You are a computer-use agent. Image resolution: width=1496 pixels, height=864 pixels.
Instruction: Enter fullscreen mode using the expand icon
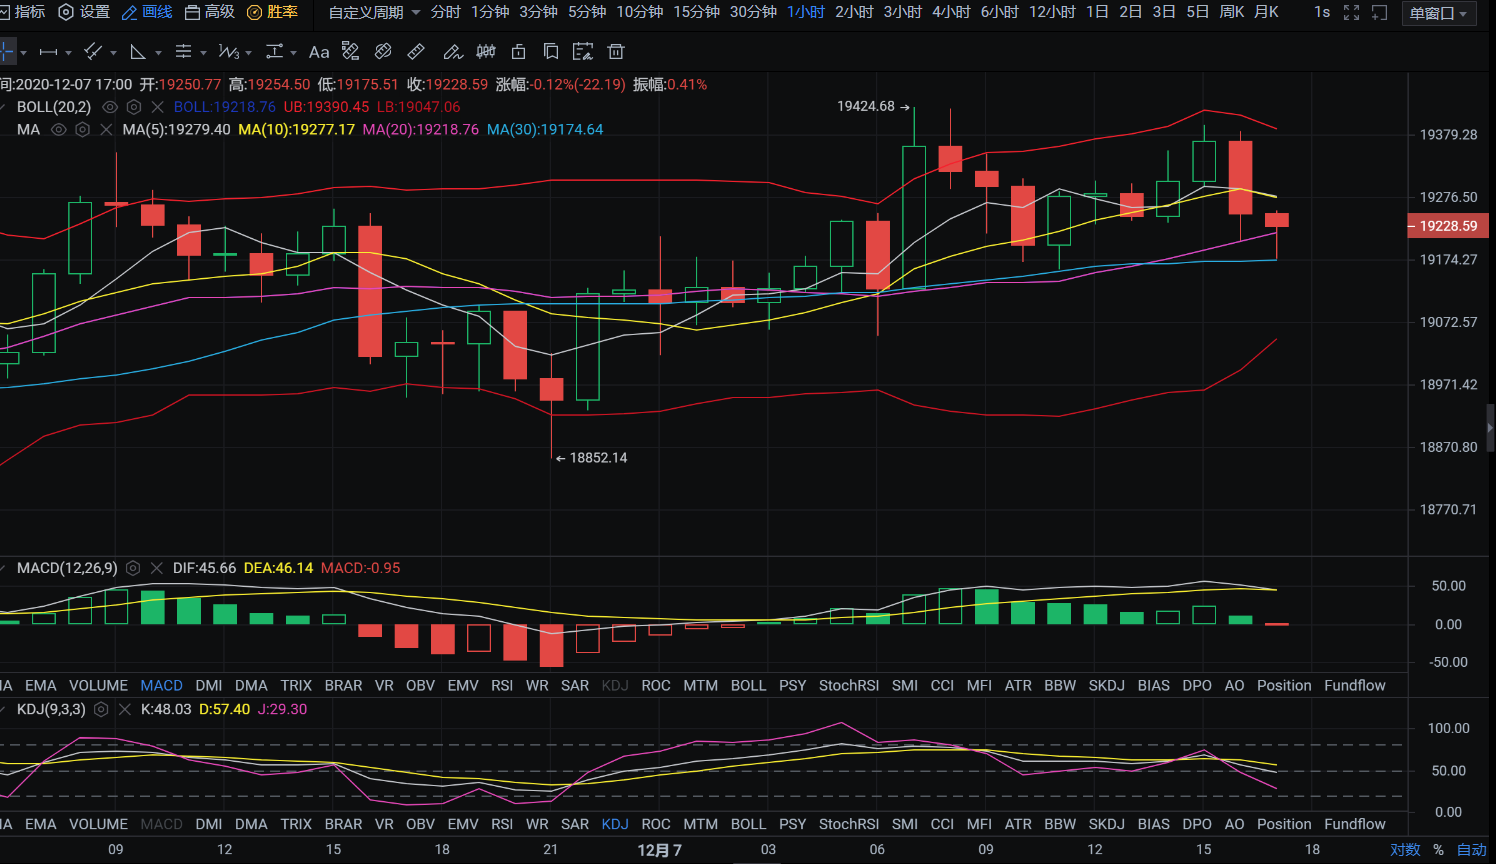click(1351, 12)
